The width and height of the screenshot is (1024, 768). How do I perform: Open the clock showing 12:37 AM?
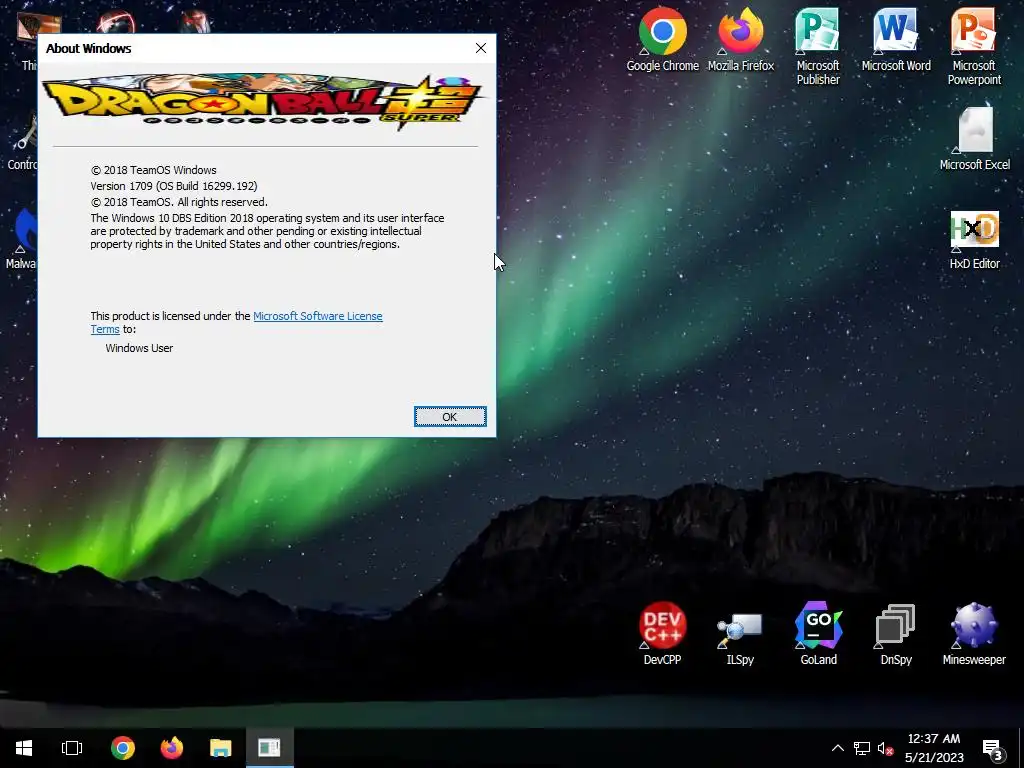coord(934,748)
